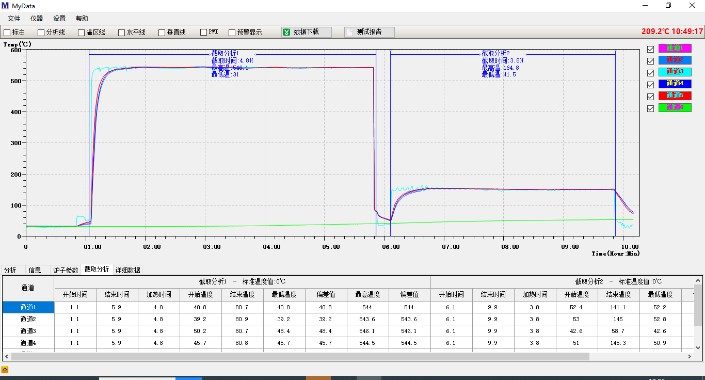Open the 帮助 (Help) menu

(82, 18)
